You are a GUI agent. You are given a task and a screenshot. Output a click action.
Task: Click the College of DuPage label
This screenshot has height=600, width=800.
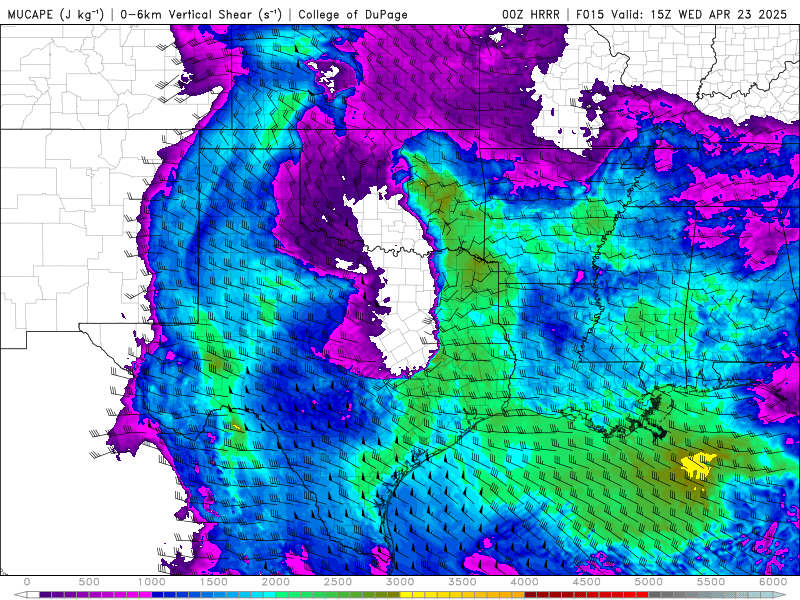[x=353, y=15]
